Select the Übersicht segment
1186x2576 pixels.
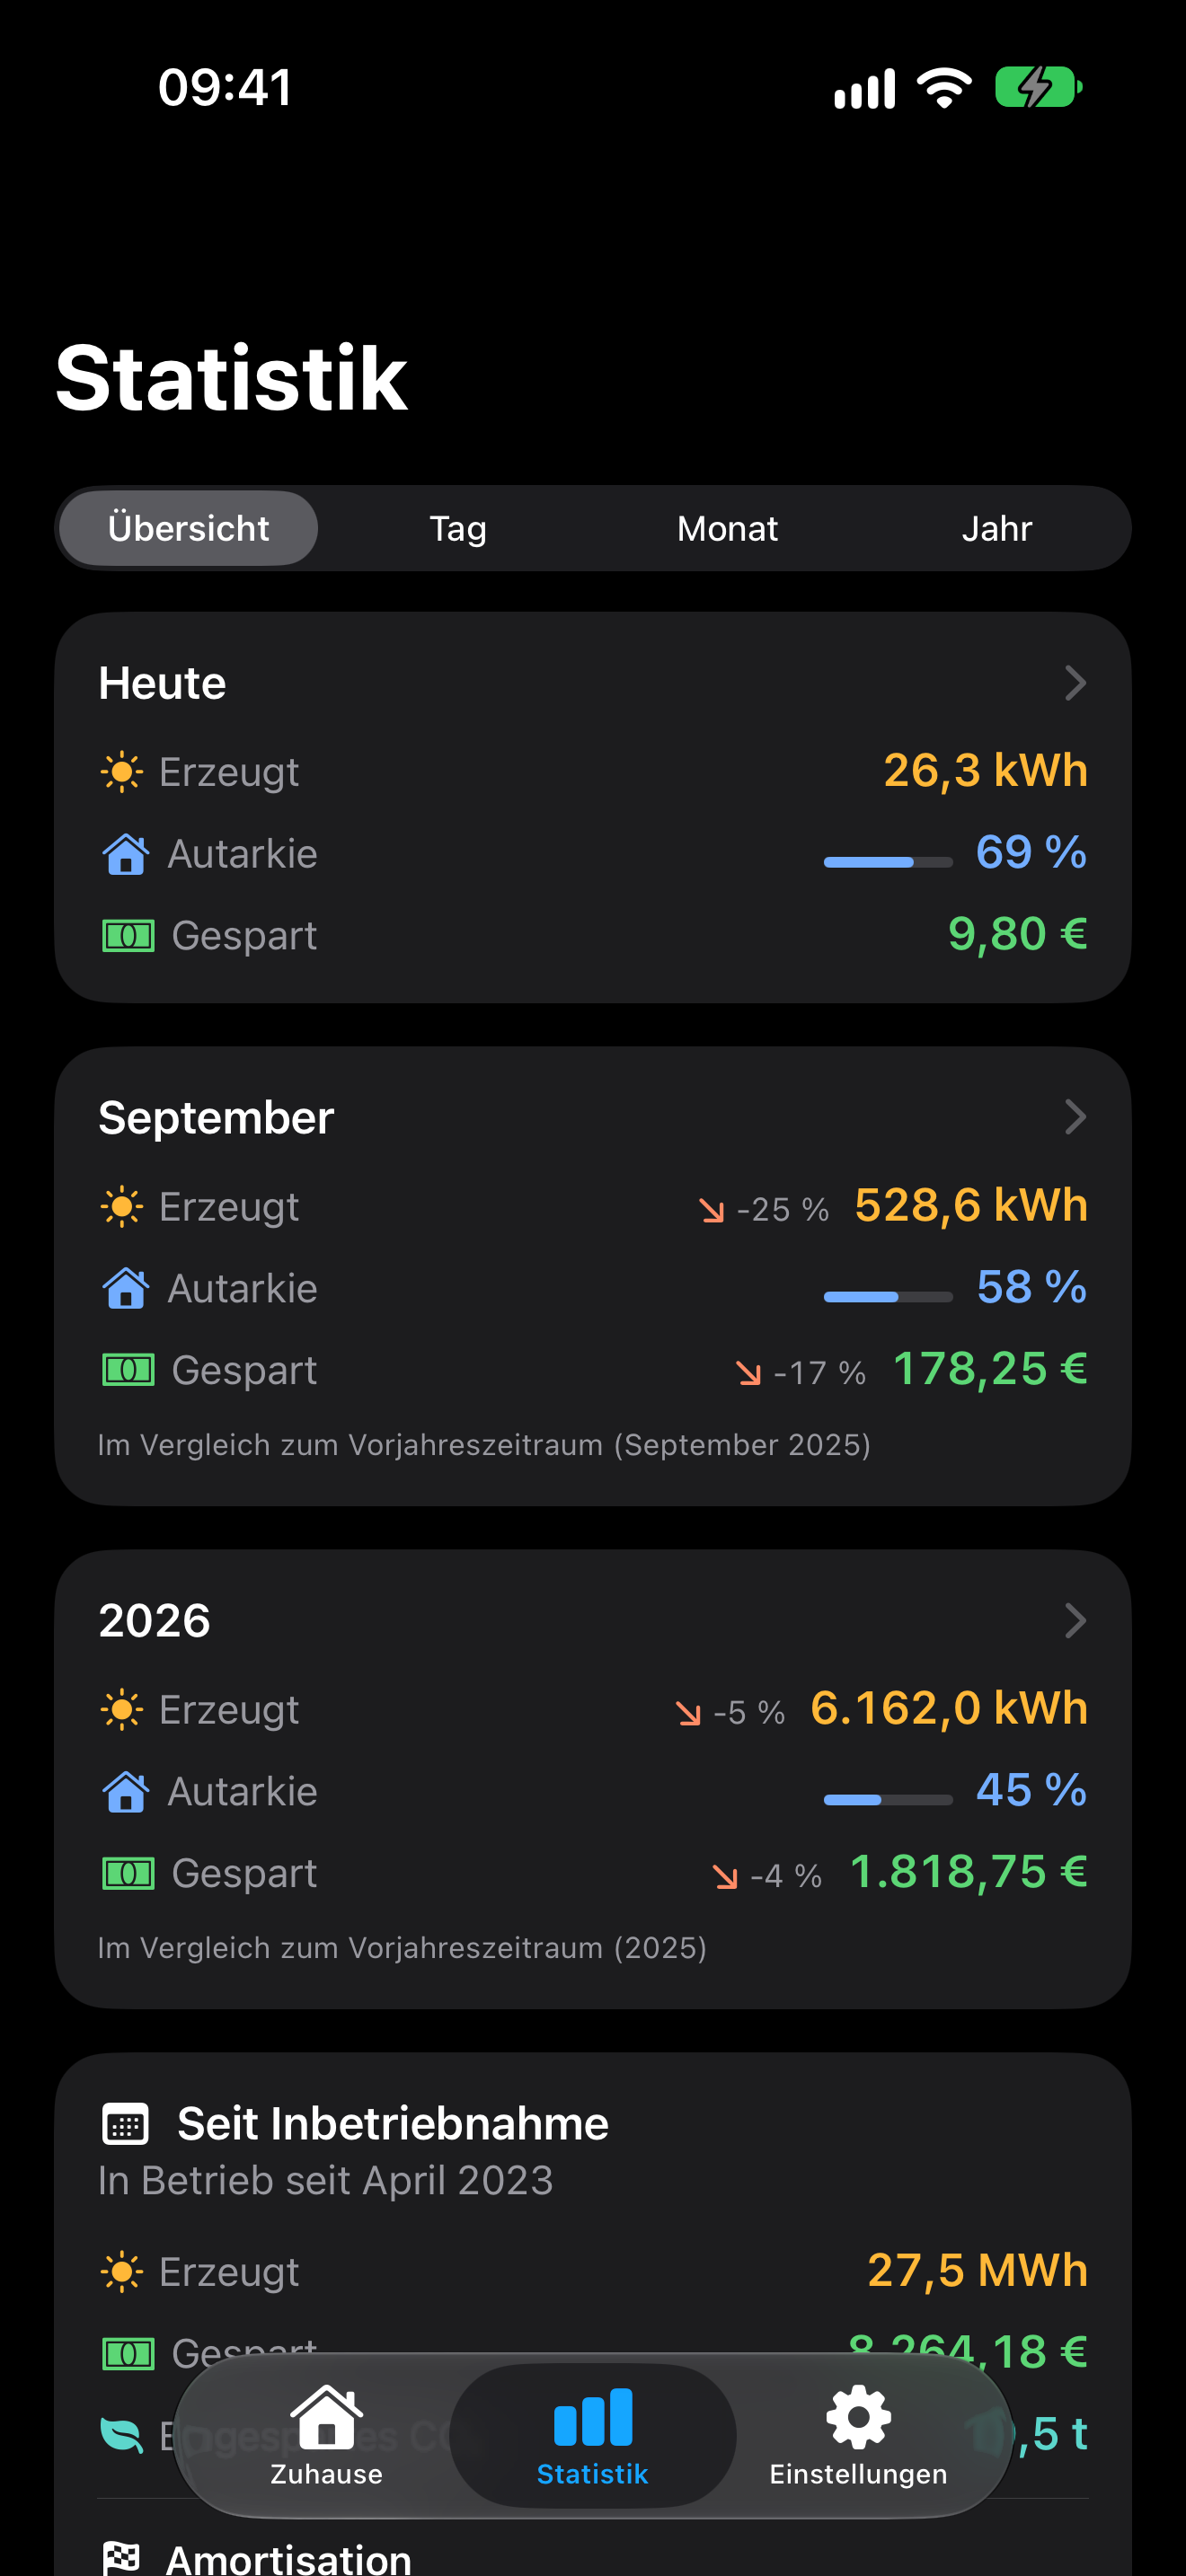[188, 528]
